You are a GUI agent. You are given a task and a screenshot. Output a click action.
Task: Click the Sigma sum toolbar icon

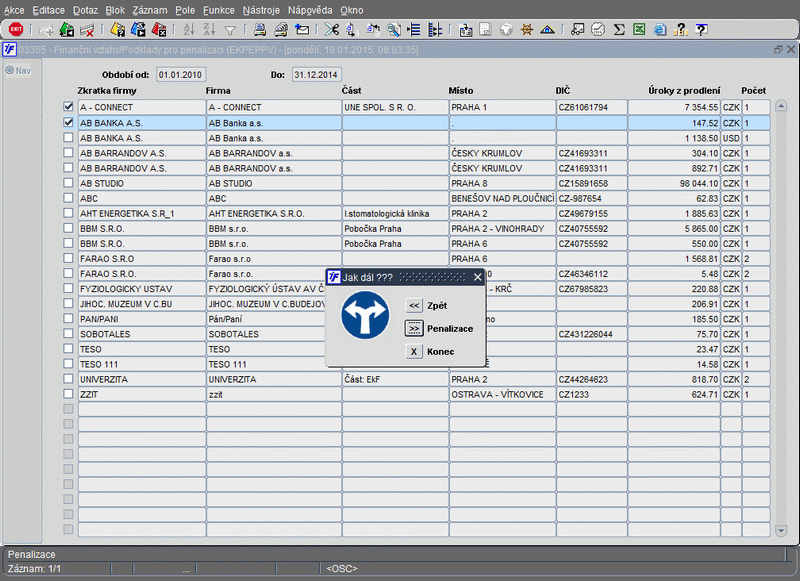pyautogui.click(x=619, y=29)
